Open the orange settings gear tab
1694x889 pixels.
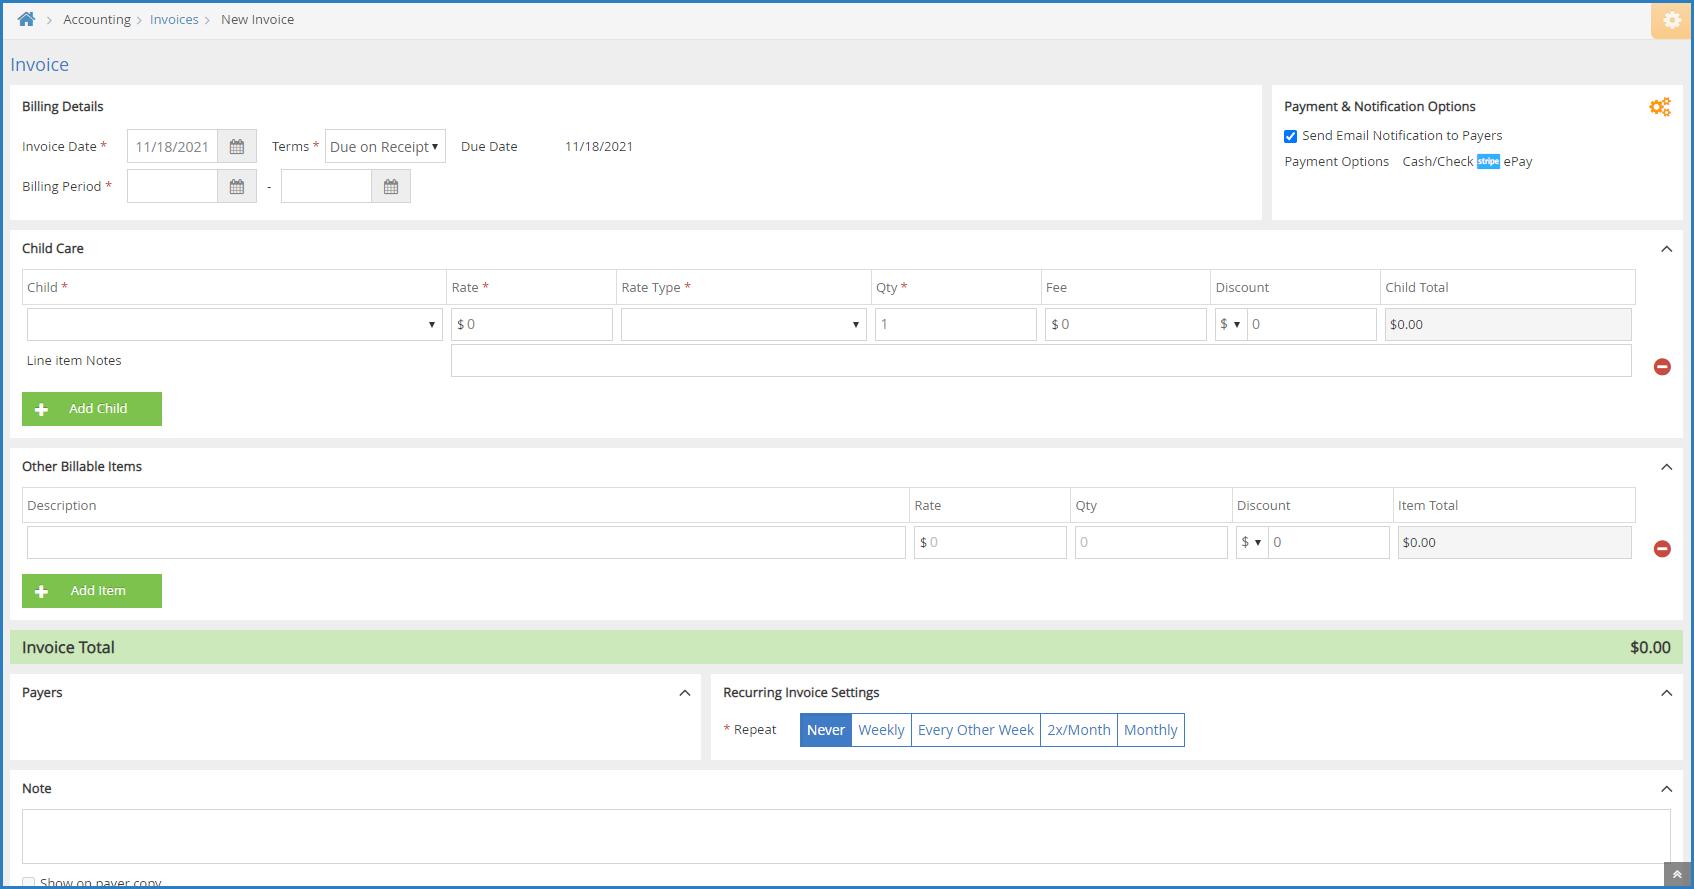1671,20
